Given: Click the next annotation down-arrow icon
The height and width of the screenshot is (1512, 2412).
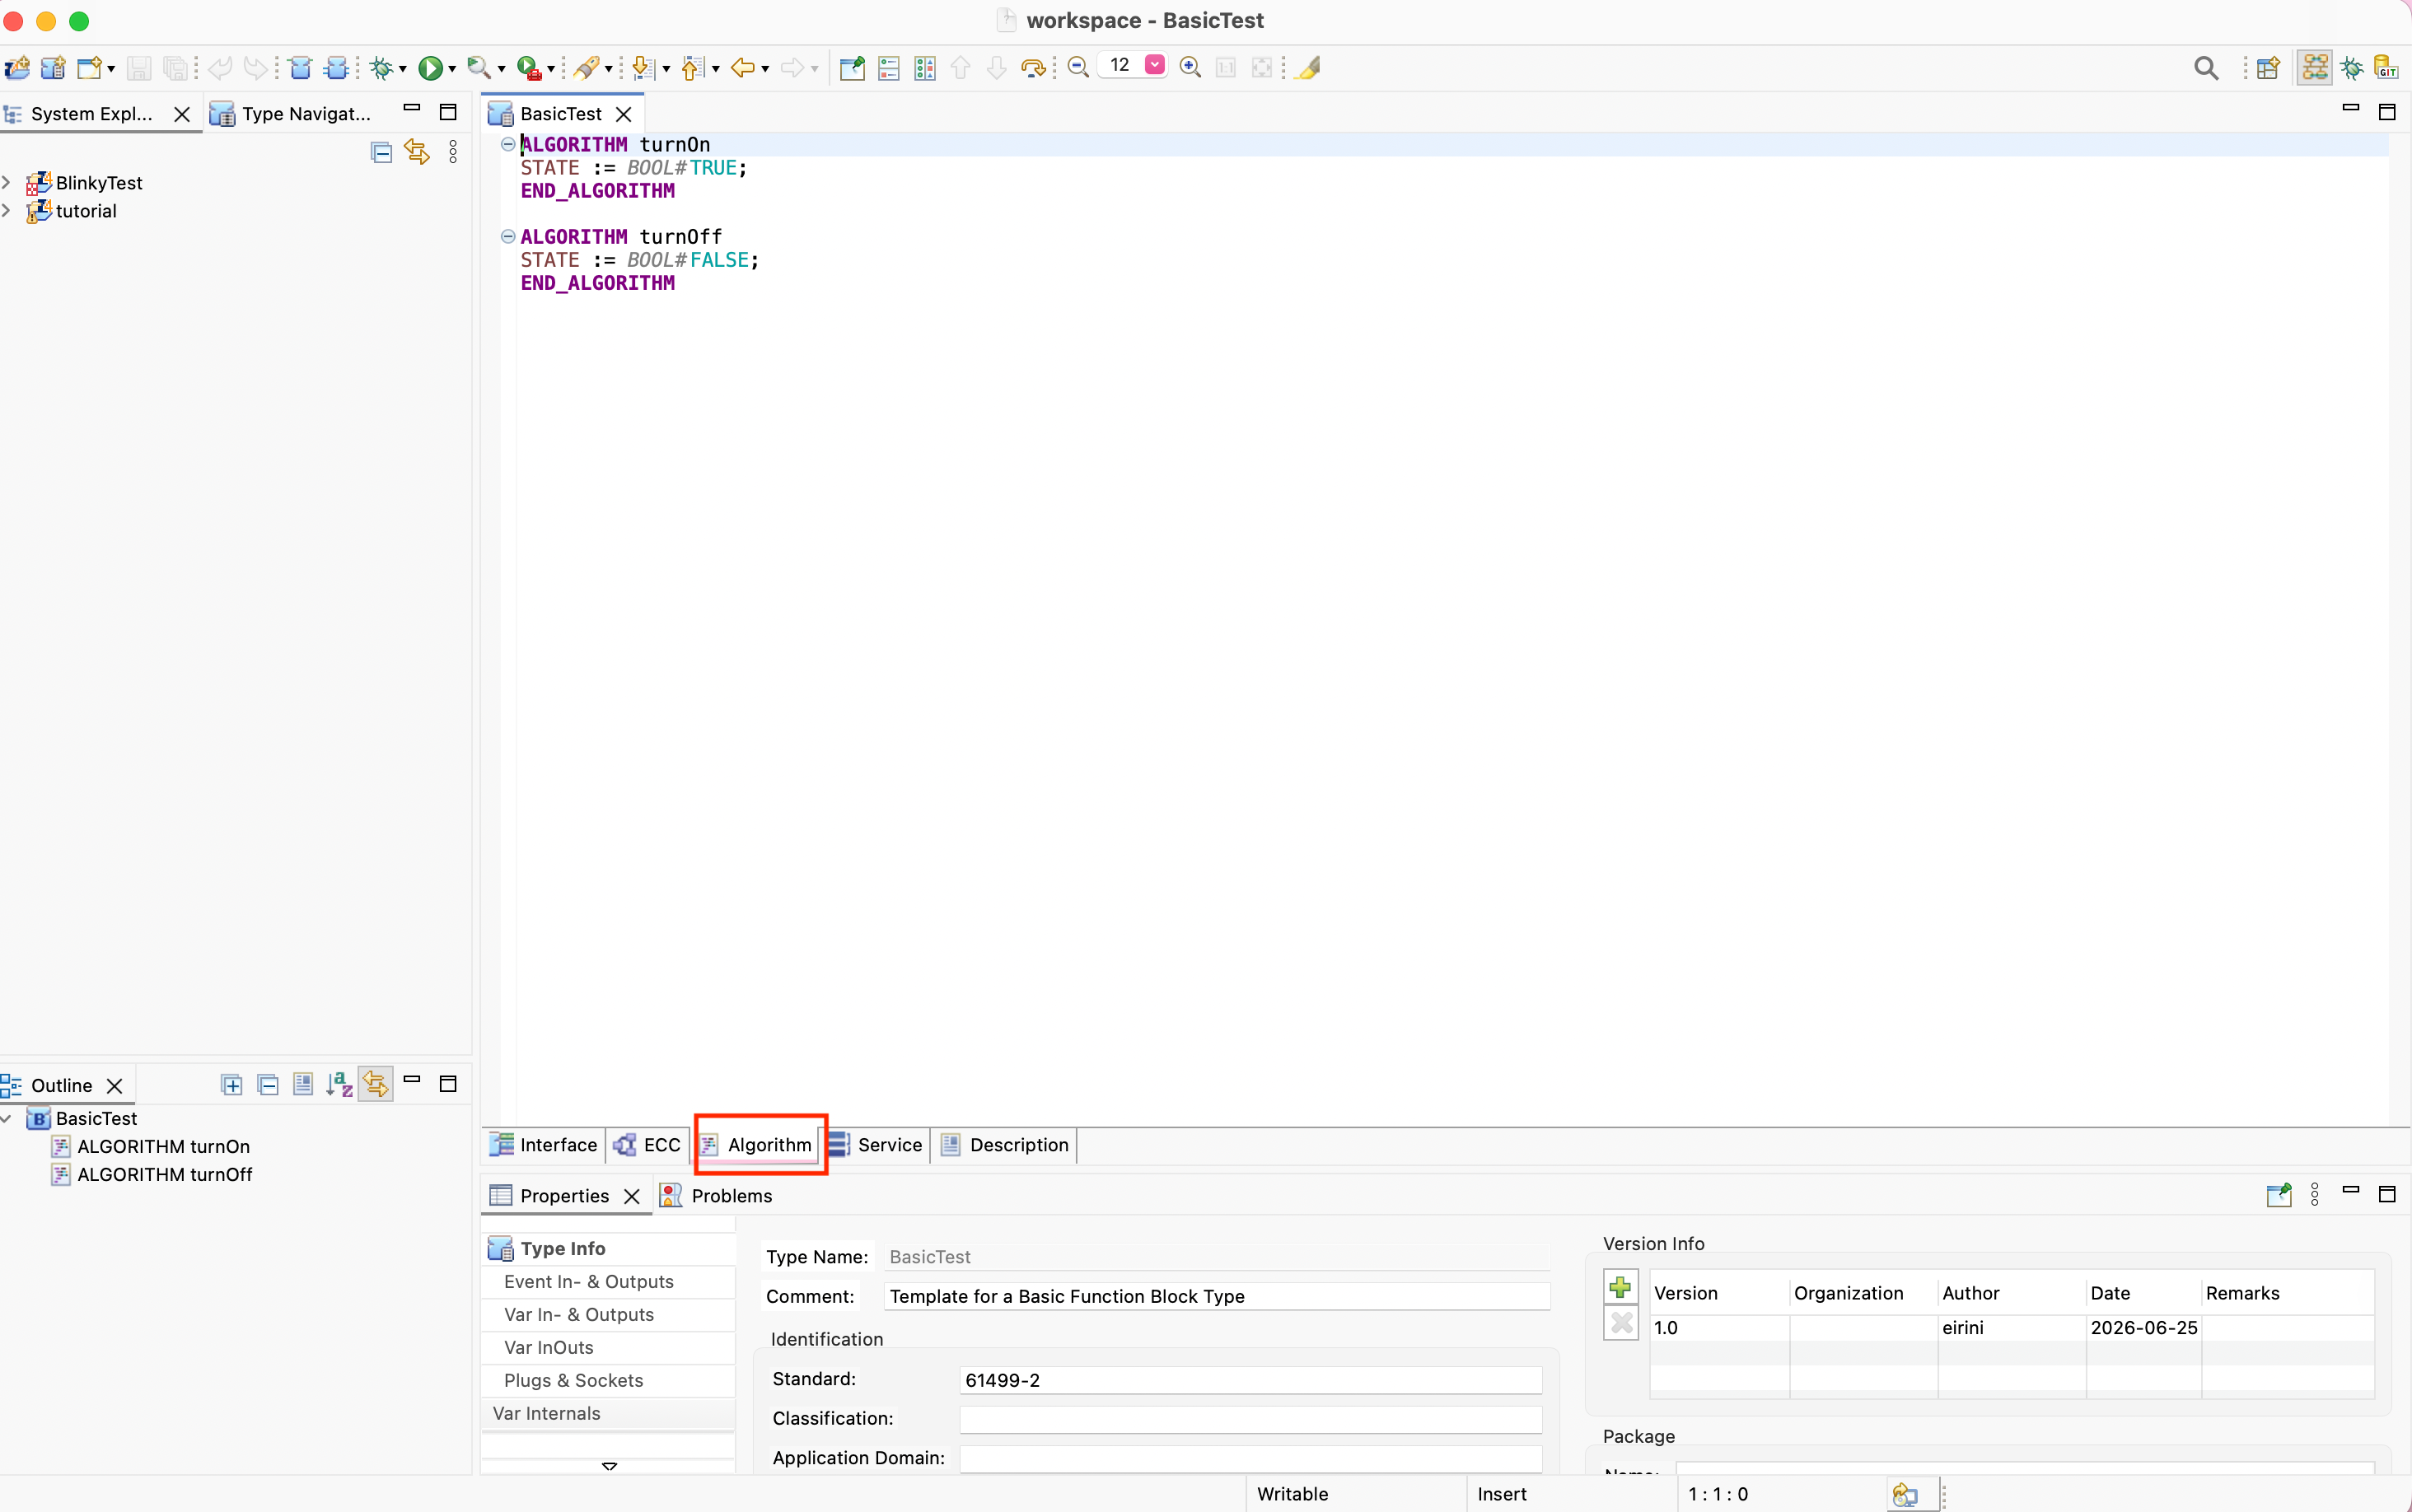Looking at the screenshot, I should tap(643, 67).
